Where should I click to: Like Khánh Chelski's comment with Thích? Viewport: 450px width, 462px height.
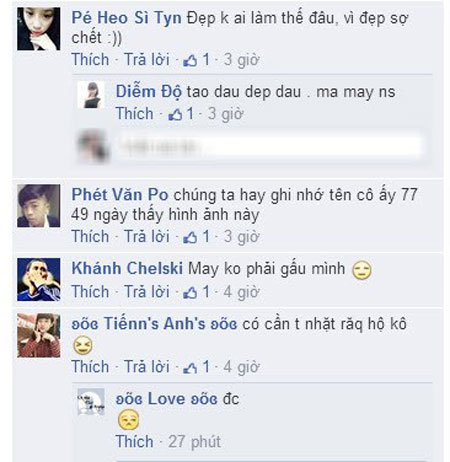pos(90,292)
